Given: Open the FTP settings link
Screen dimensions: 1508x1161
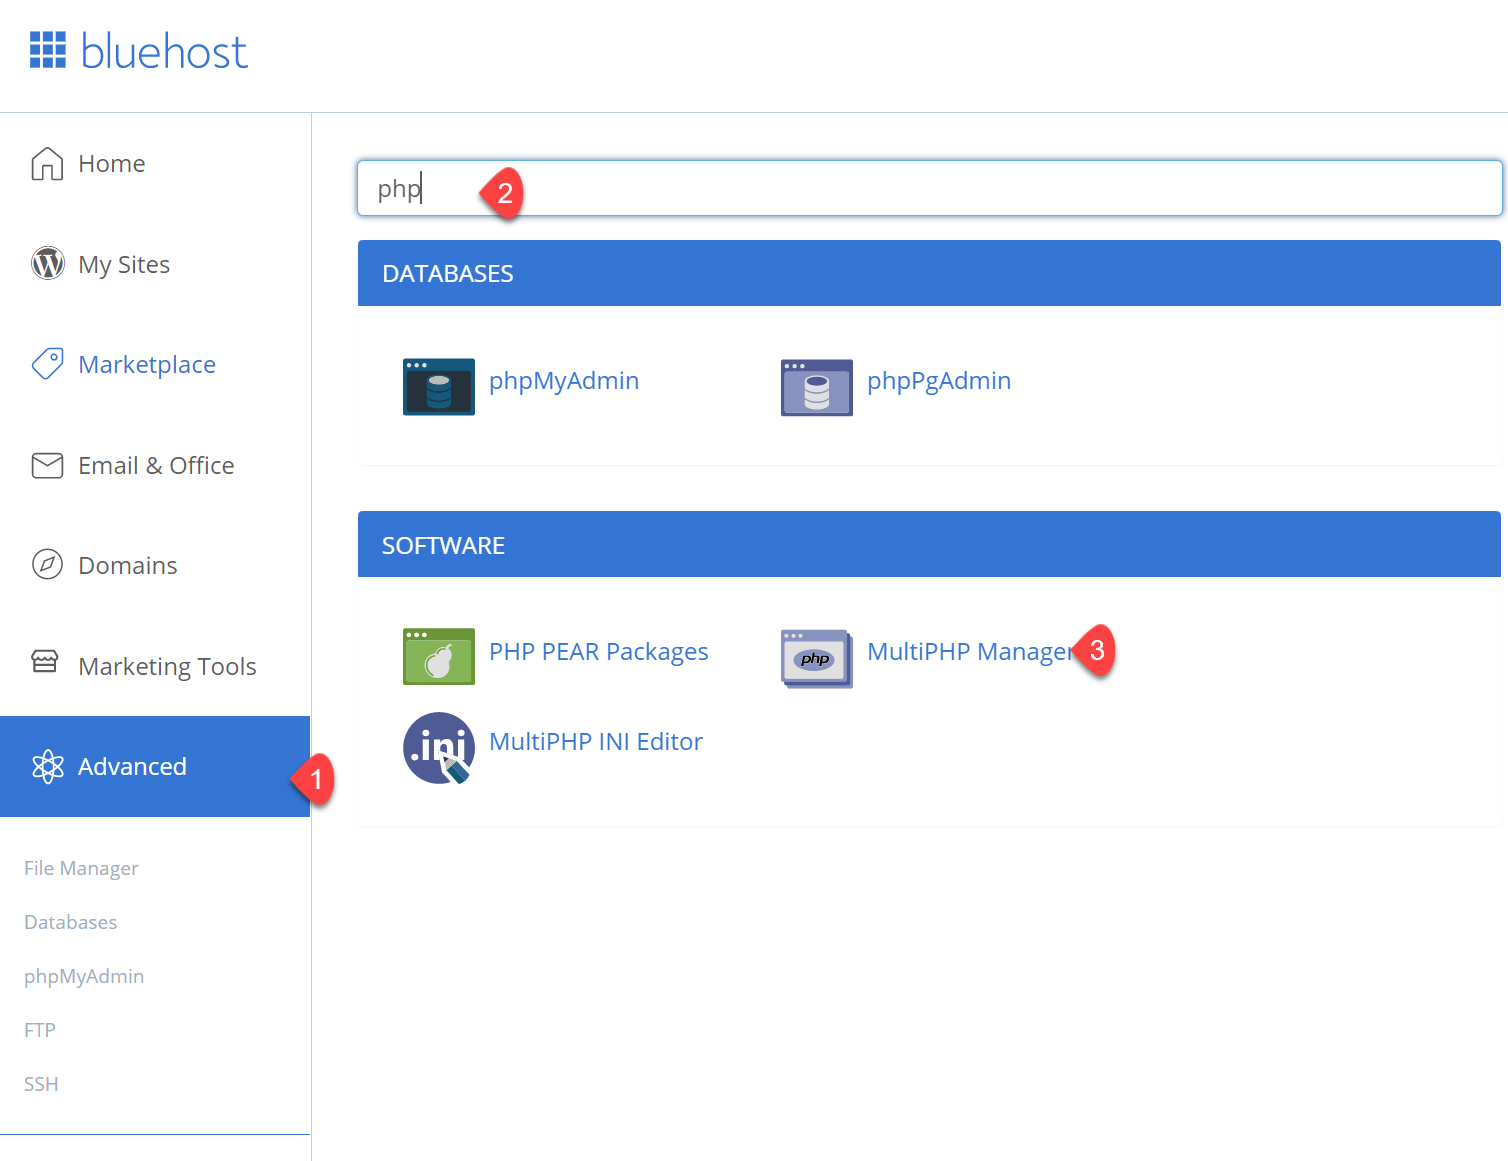Looking at the screenshot, I should click(x=39, y=1029).
